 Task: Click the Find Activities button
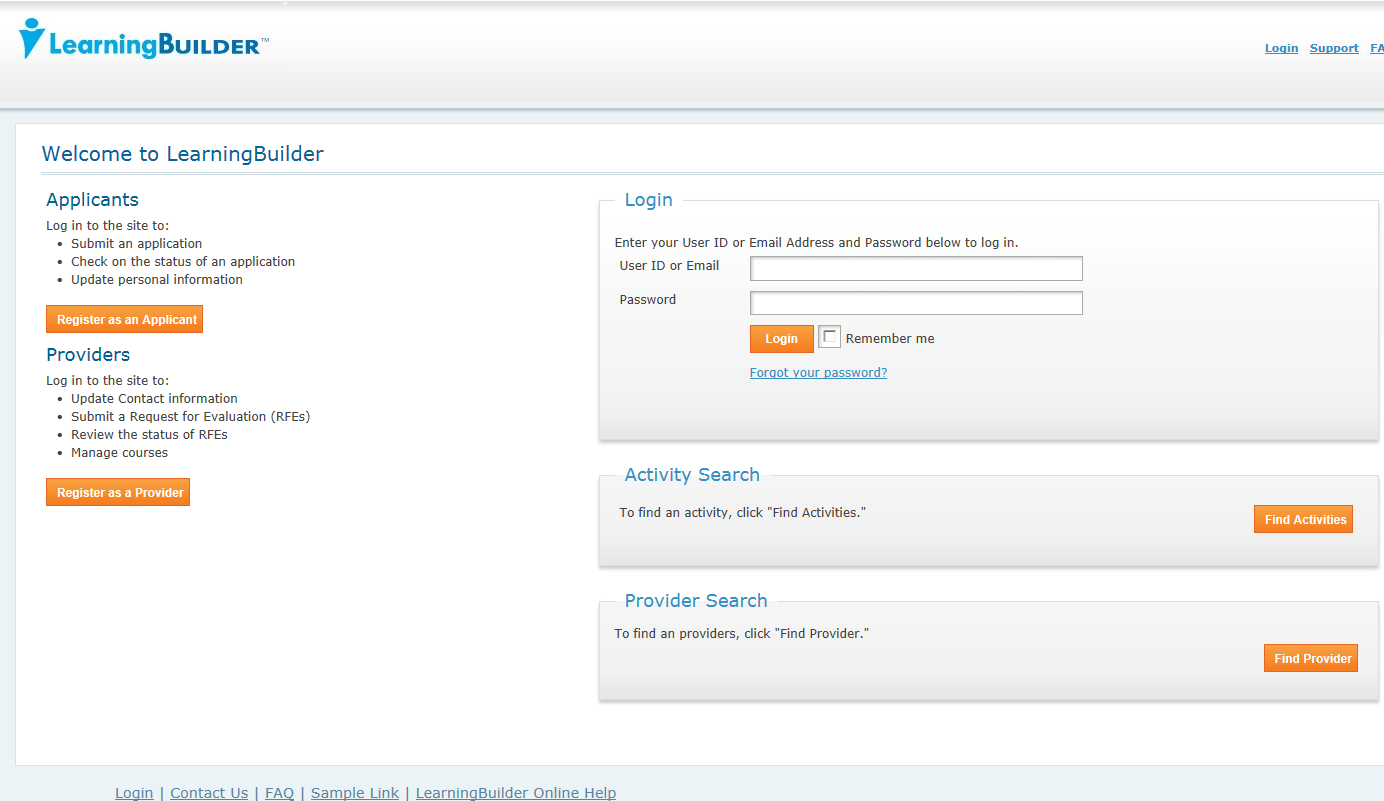coord(1303,519)
